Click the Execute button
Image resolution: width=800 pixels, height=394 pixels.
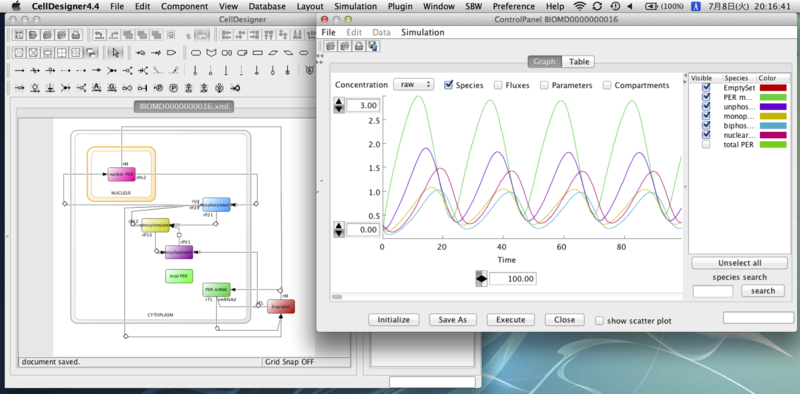511,320
